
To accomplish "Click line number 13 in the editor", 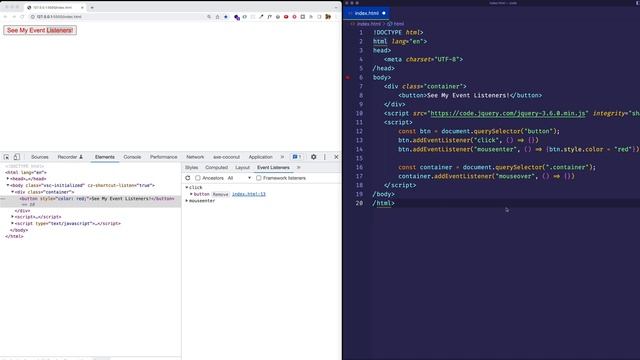I will pyautogui.click(x=359, y=140).
